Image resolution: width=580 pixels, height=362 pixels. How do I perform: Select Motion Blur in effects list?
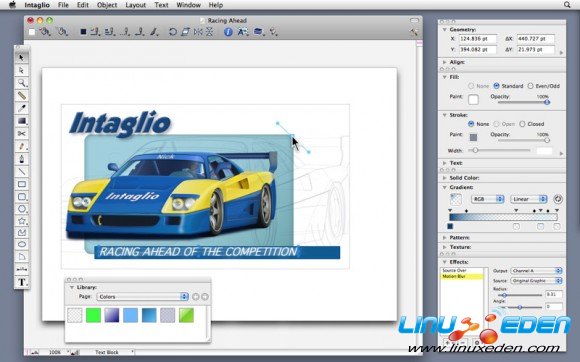tap(462, 277)
